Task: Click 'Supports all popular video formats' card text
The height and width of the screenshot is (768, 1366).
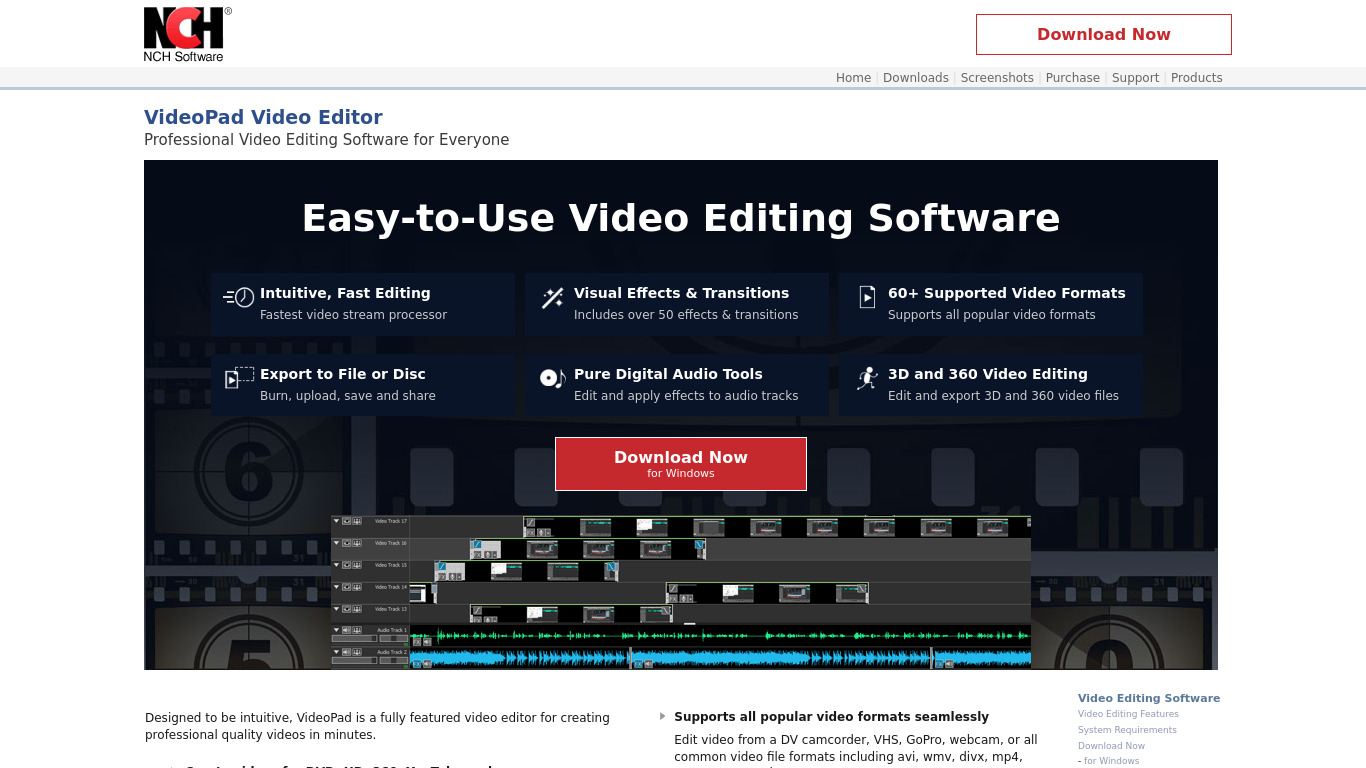Action: (992, 315)
